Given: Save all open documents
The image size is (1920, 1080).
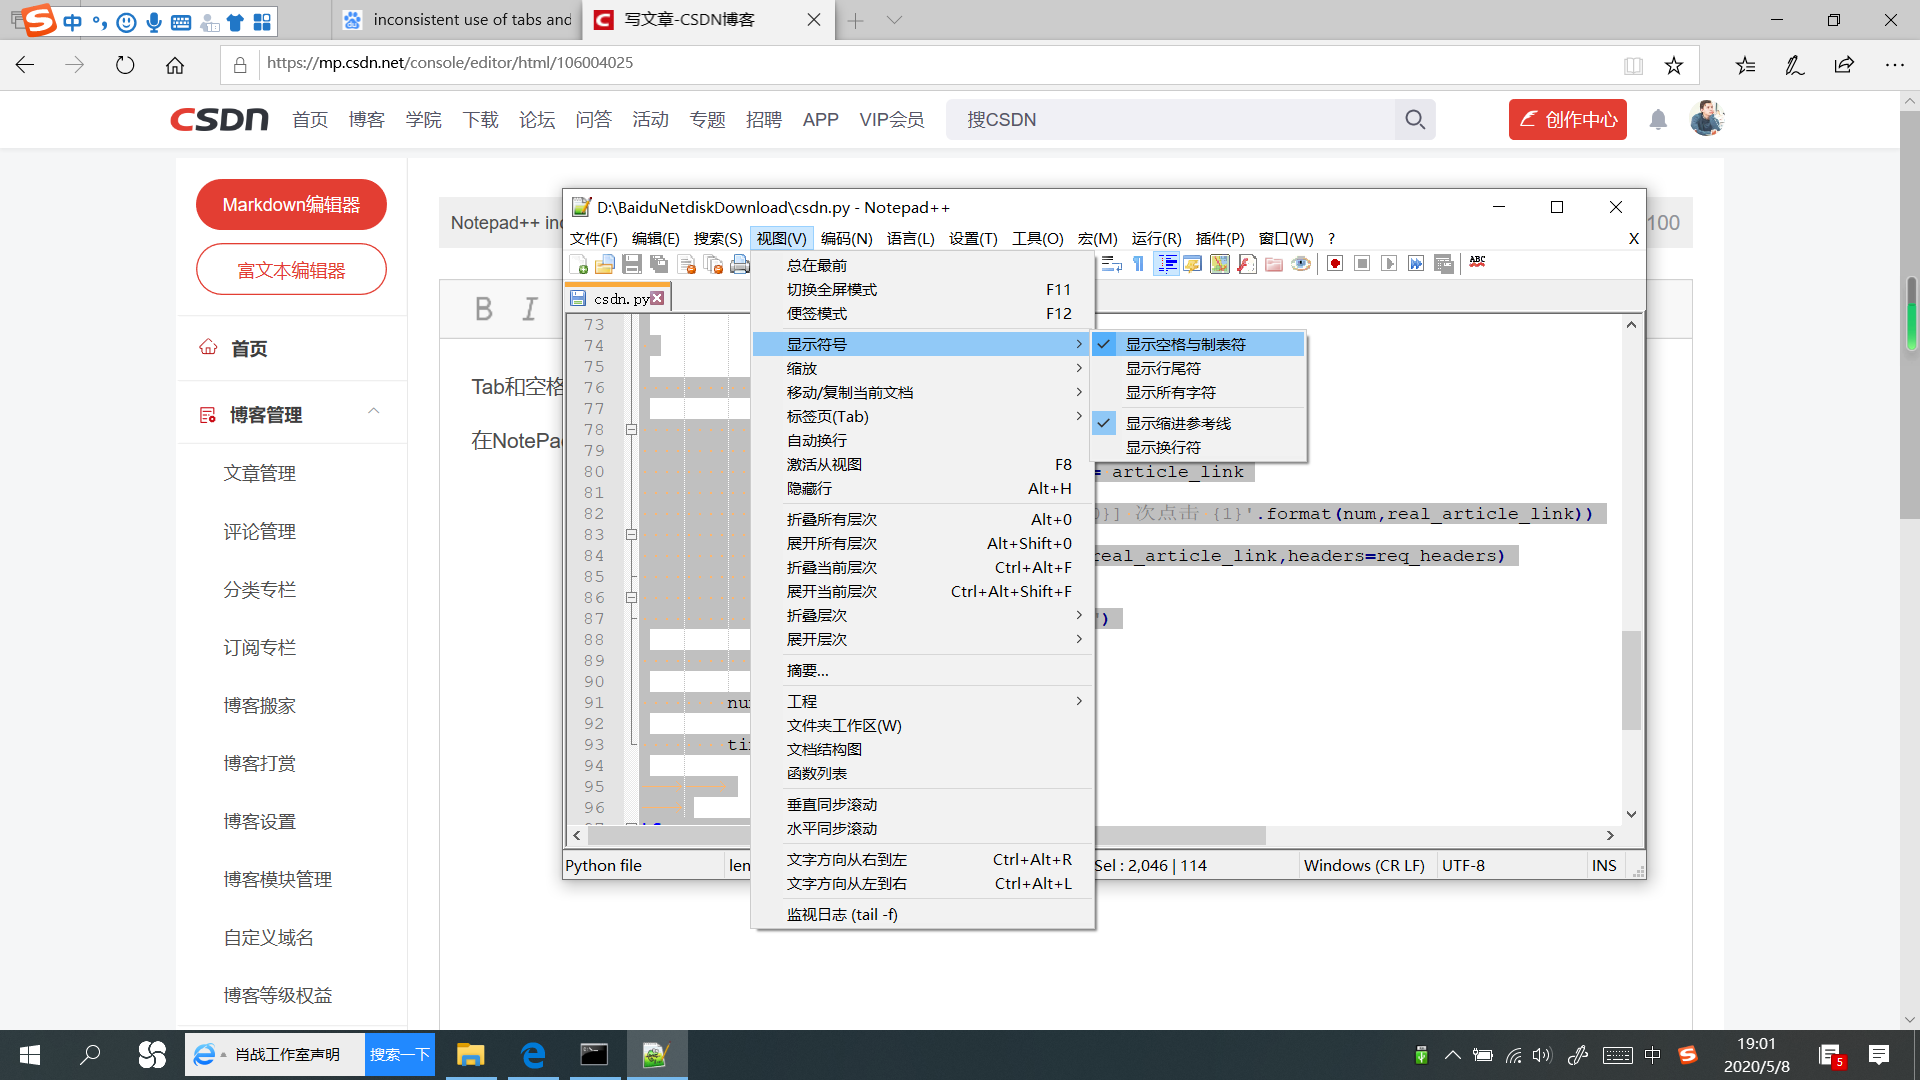Looking at the screenshot, I should [x=658, y=264].
